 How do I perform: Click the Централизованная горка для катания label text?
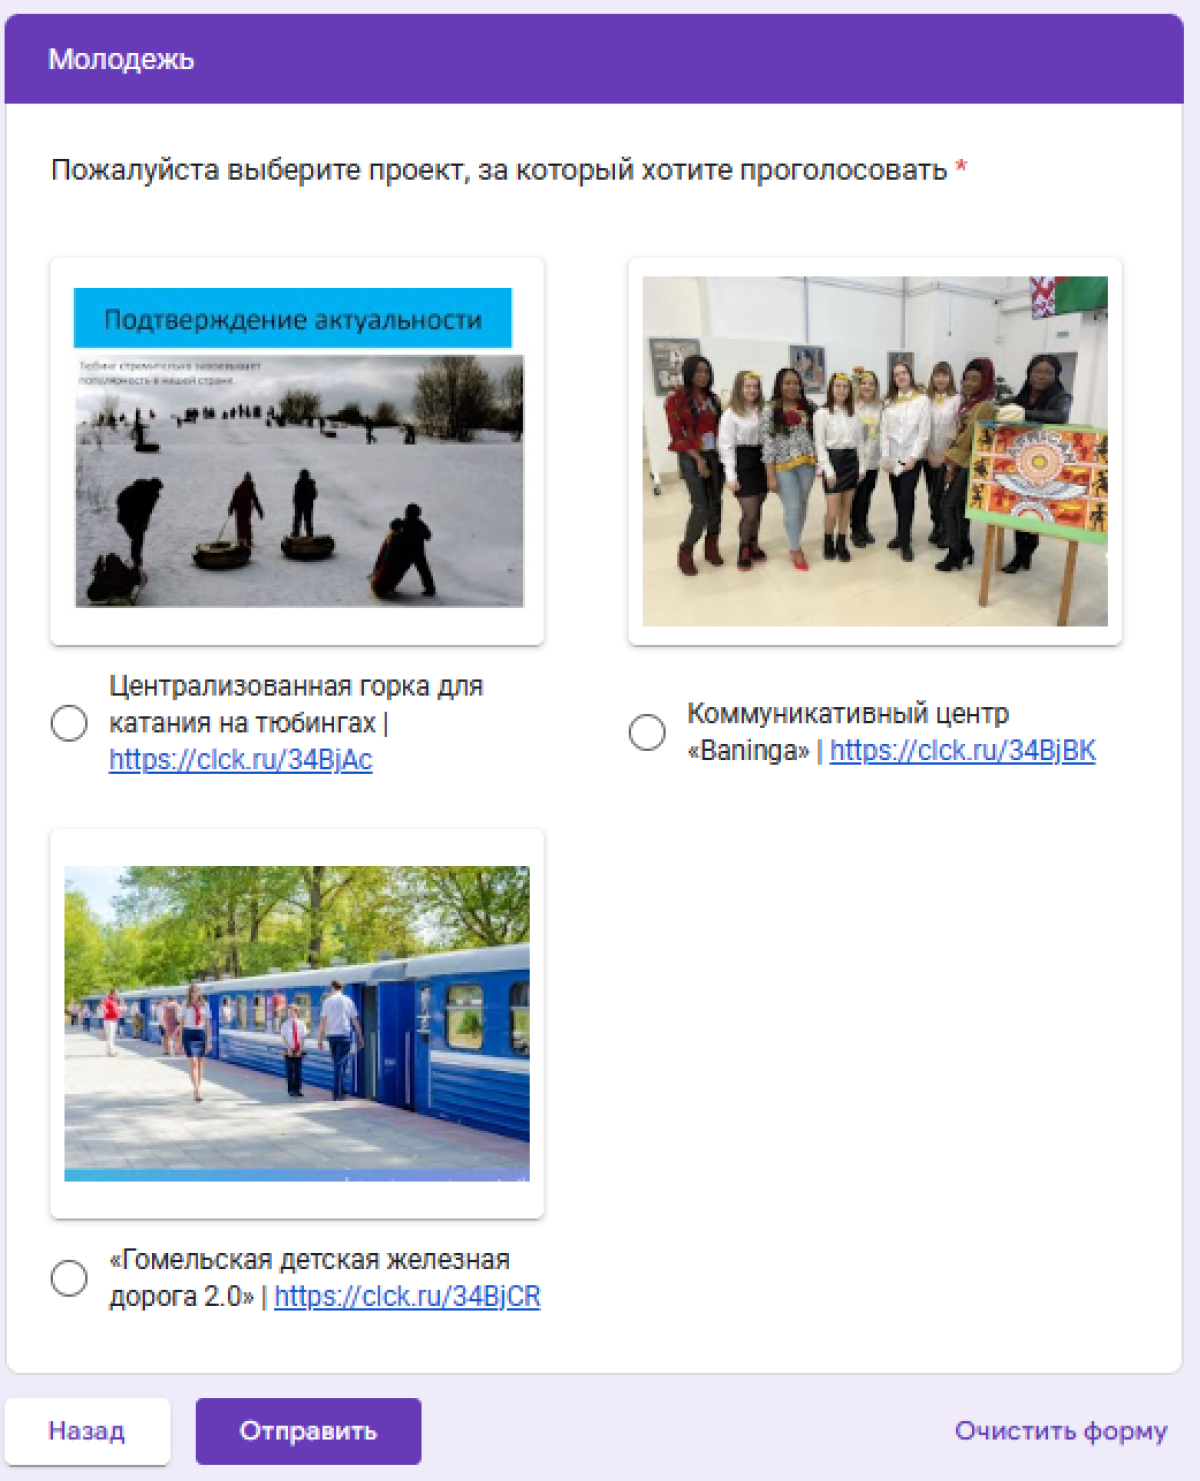pyautogui.click(x=296, y=704)
